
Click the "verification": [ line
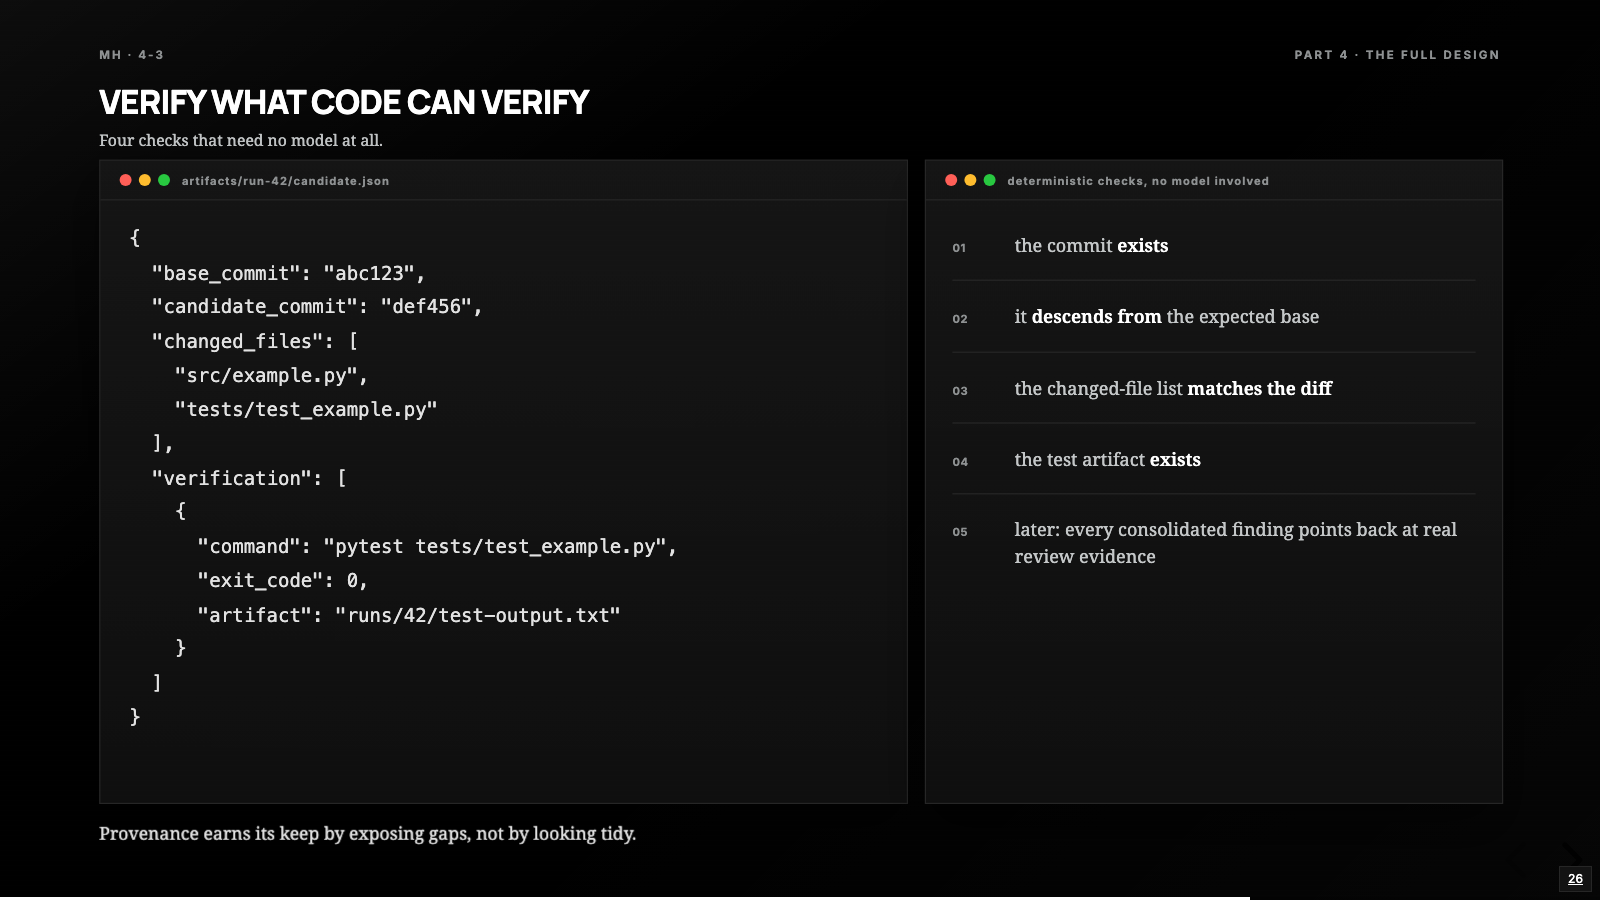point(249,478)
